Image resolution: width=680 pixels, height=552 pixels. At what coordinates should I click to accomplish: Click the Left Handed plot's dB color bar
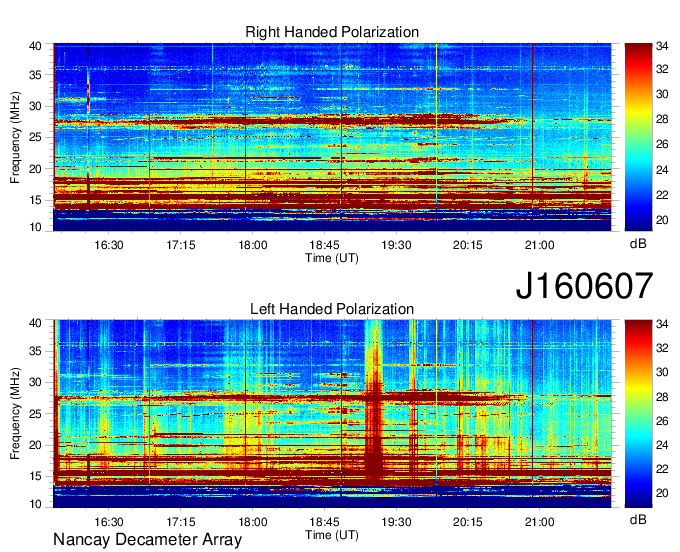coord(638,413)
